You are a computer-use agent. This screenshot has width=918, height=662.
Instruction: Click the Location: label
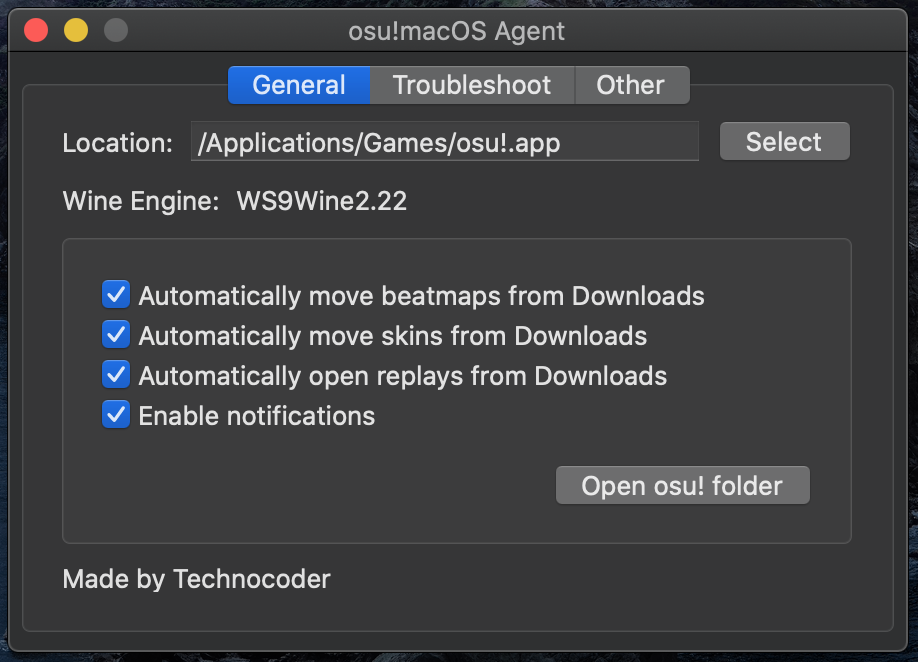[118, 143]
